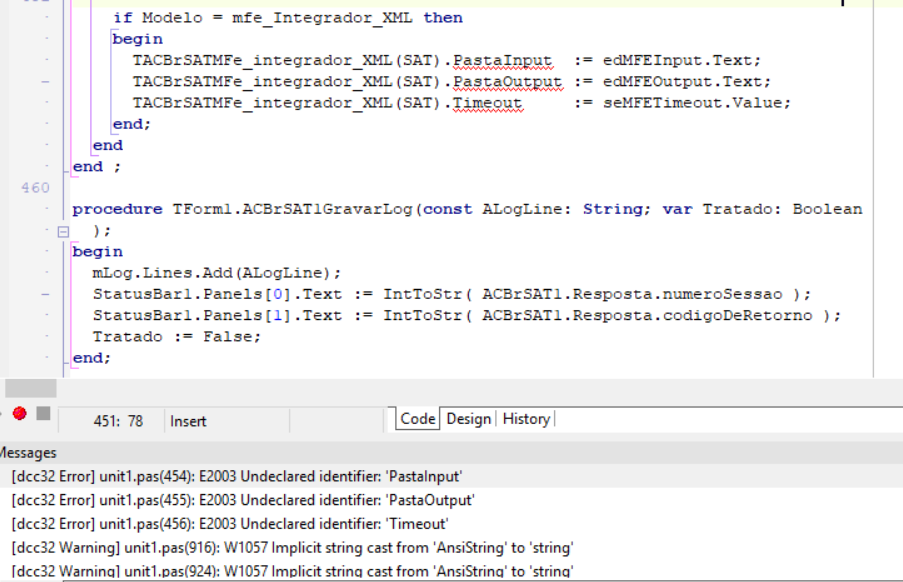Click mfe_Integrador_XML in the if statement
Viewport: 903px width, 582px height.
click(322, 18)
